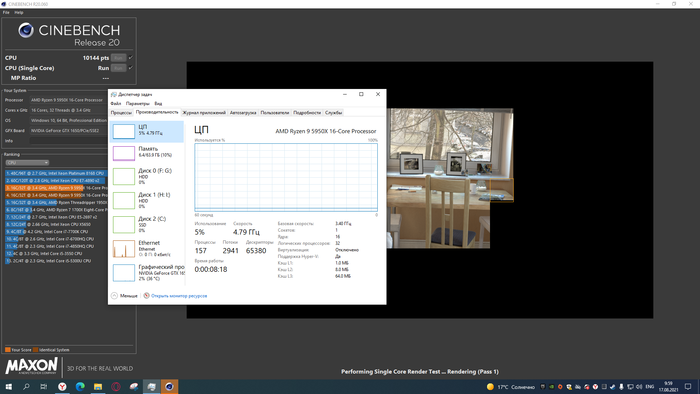Screen dimensions: 700x394
Task: Select Ethernet in Task Manager sidebar
Action: pos(147,249)
